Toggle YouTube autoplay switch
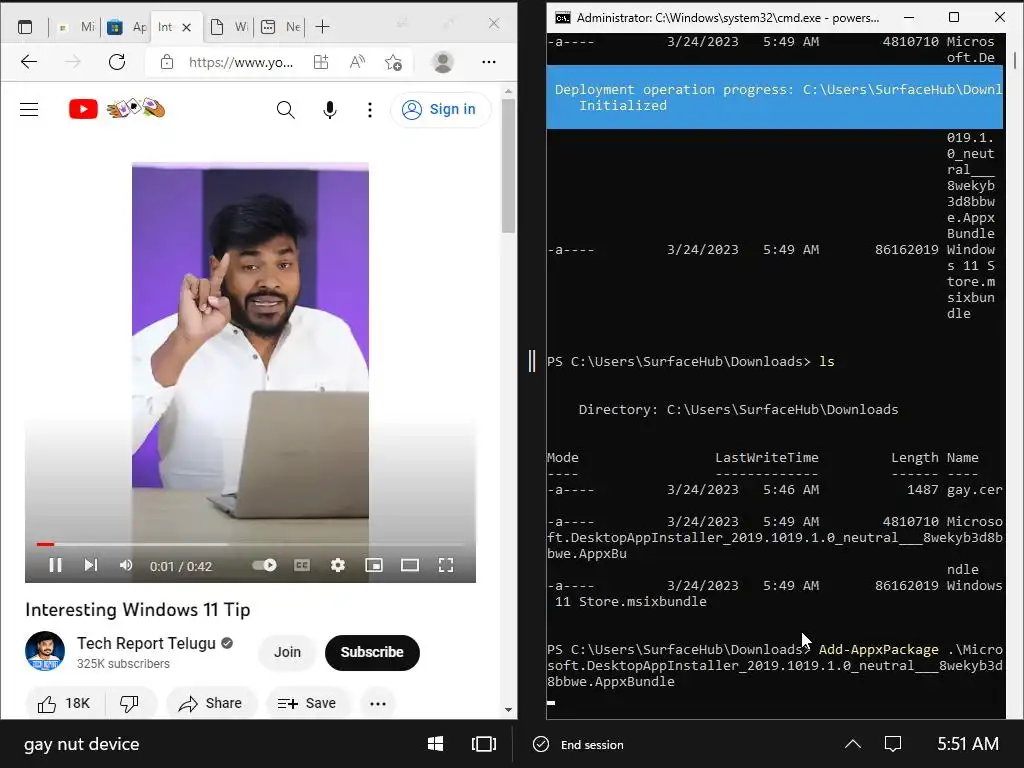Viewport: 1024px width, 768px height. [x=264, y=566]
